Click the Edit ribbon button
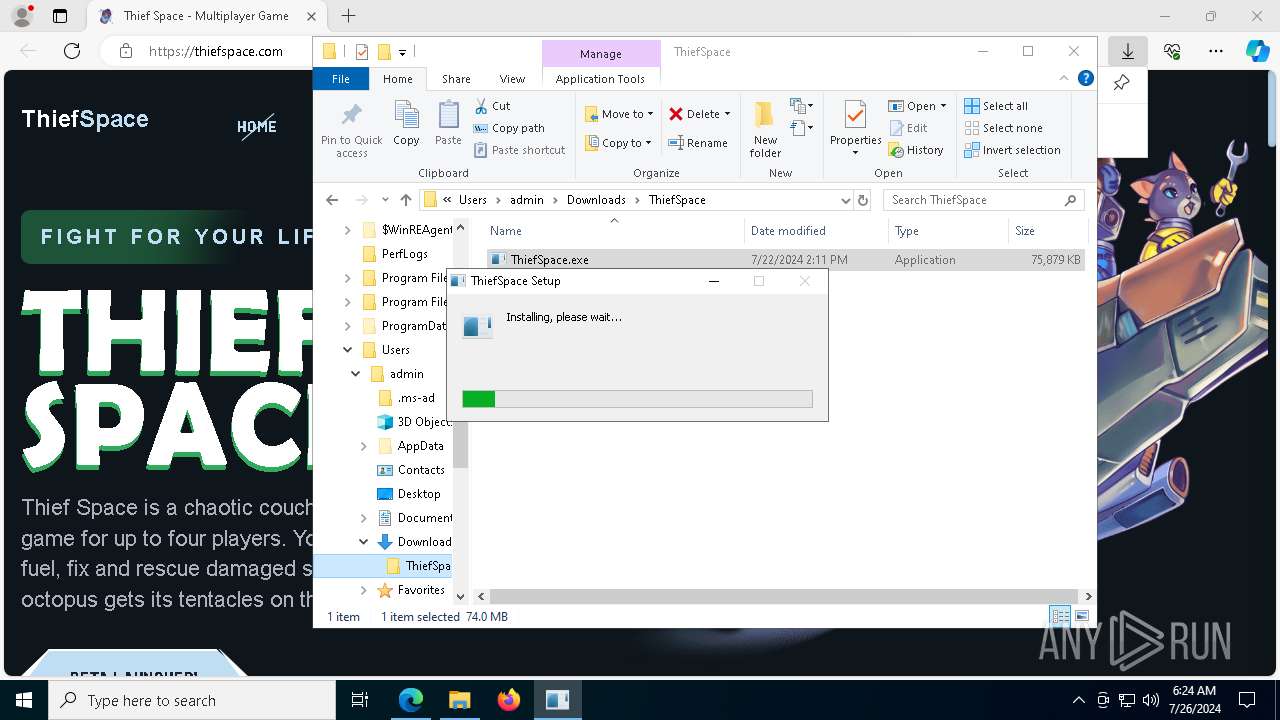Viewport: 1280px width, 720px height. tap(908, 128)
